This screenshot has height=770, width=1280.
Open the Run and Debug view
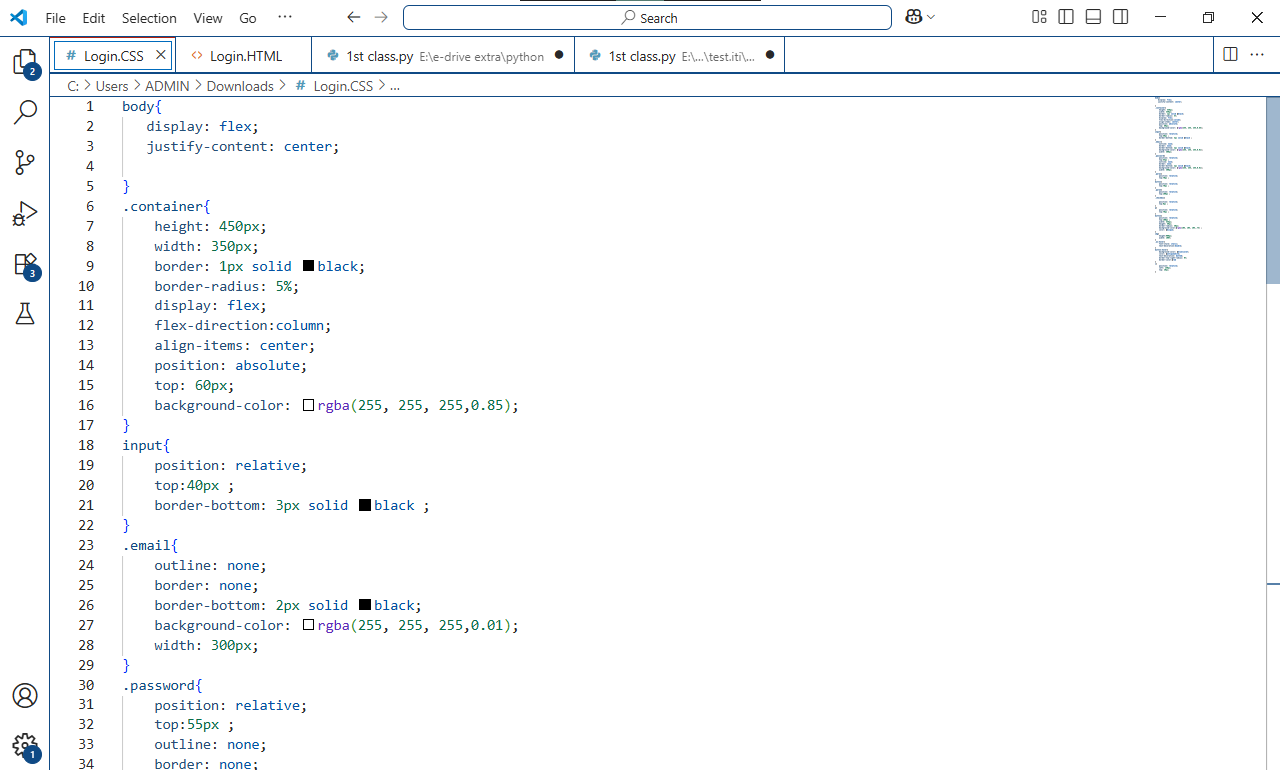[x=25, y=213]
